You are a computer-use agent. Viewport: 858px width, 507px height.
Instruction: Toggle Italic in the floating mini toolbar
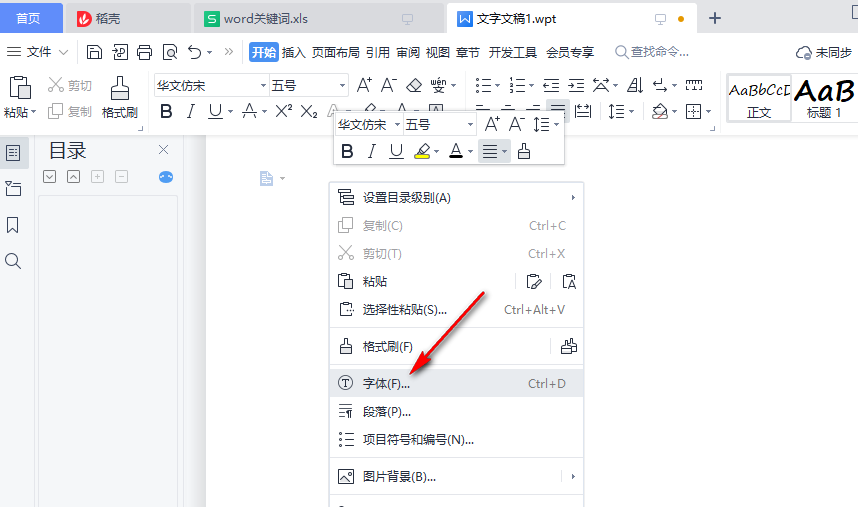[x=372, y=151]
